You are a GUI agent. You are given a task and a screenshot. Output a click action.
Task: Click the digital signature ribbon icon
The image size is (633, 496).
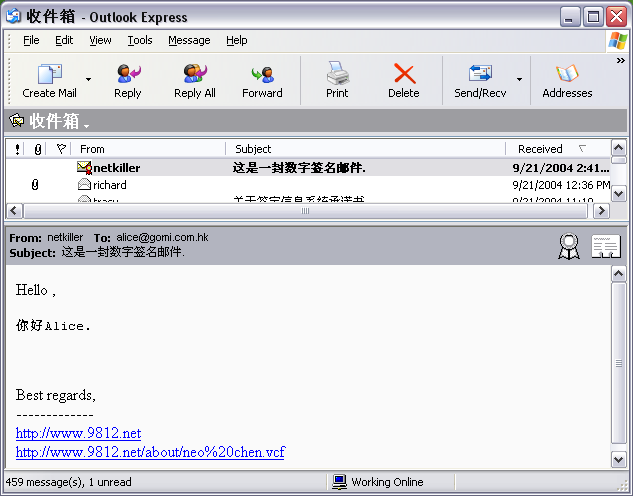[x=569, y=246]
